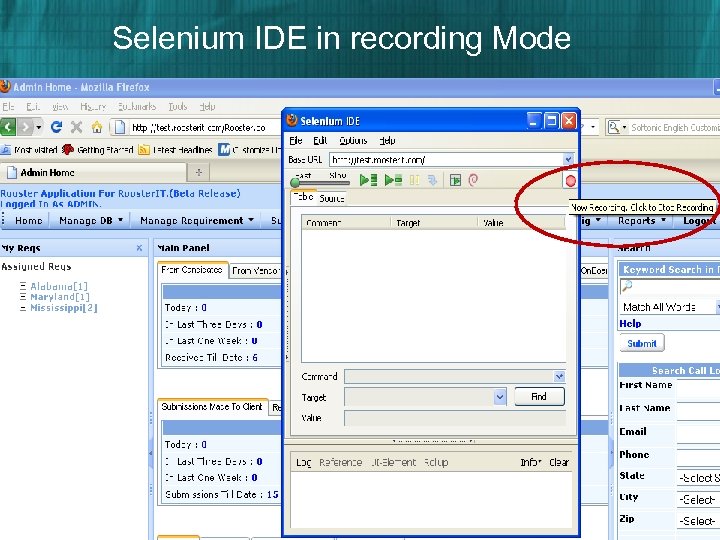Go forward with Firefox forward arrow
Screen dimensions: 720x540
pyautogui.click(x=26, y=127)
